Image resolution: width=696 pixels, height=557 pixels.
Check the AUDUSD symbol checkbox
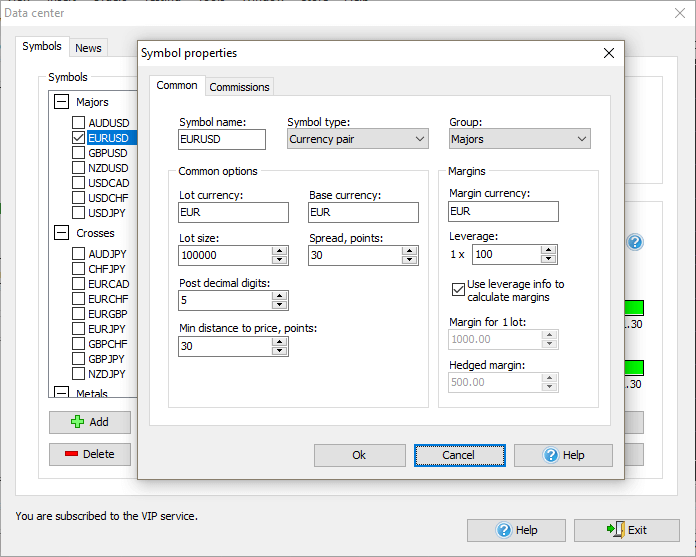point(79,123)
